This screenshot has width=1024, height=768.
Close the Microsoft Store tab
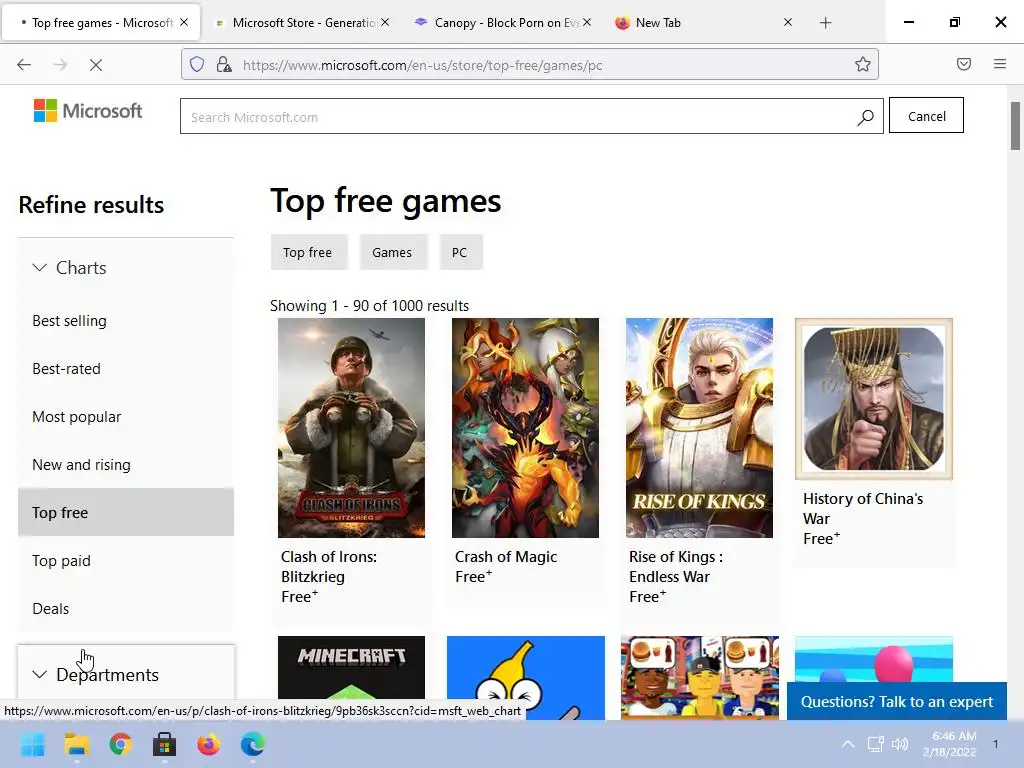pos(385,22)
